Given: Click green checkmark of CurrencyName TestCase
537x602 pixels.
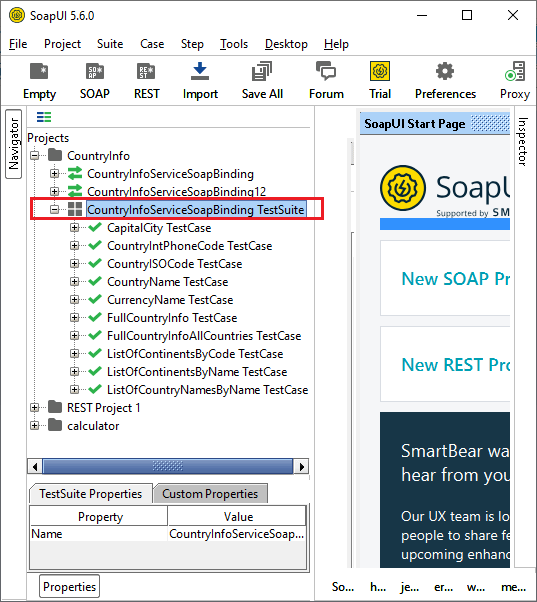Looking at the screenshot, I should click(95, 299).
